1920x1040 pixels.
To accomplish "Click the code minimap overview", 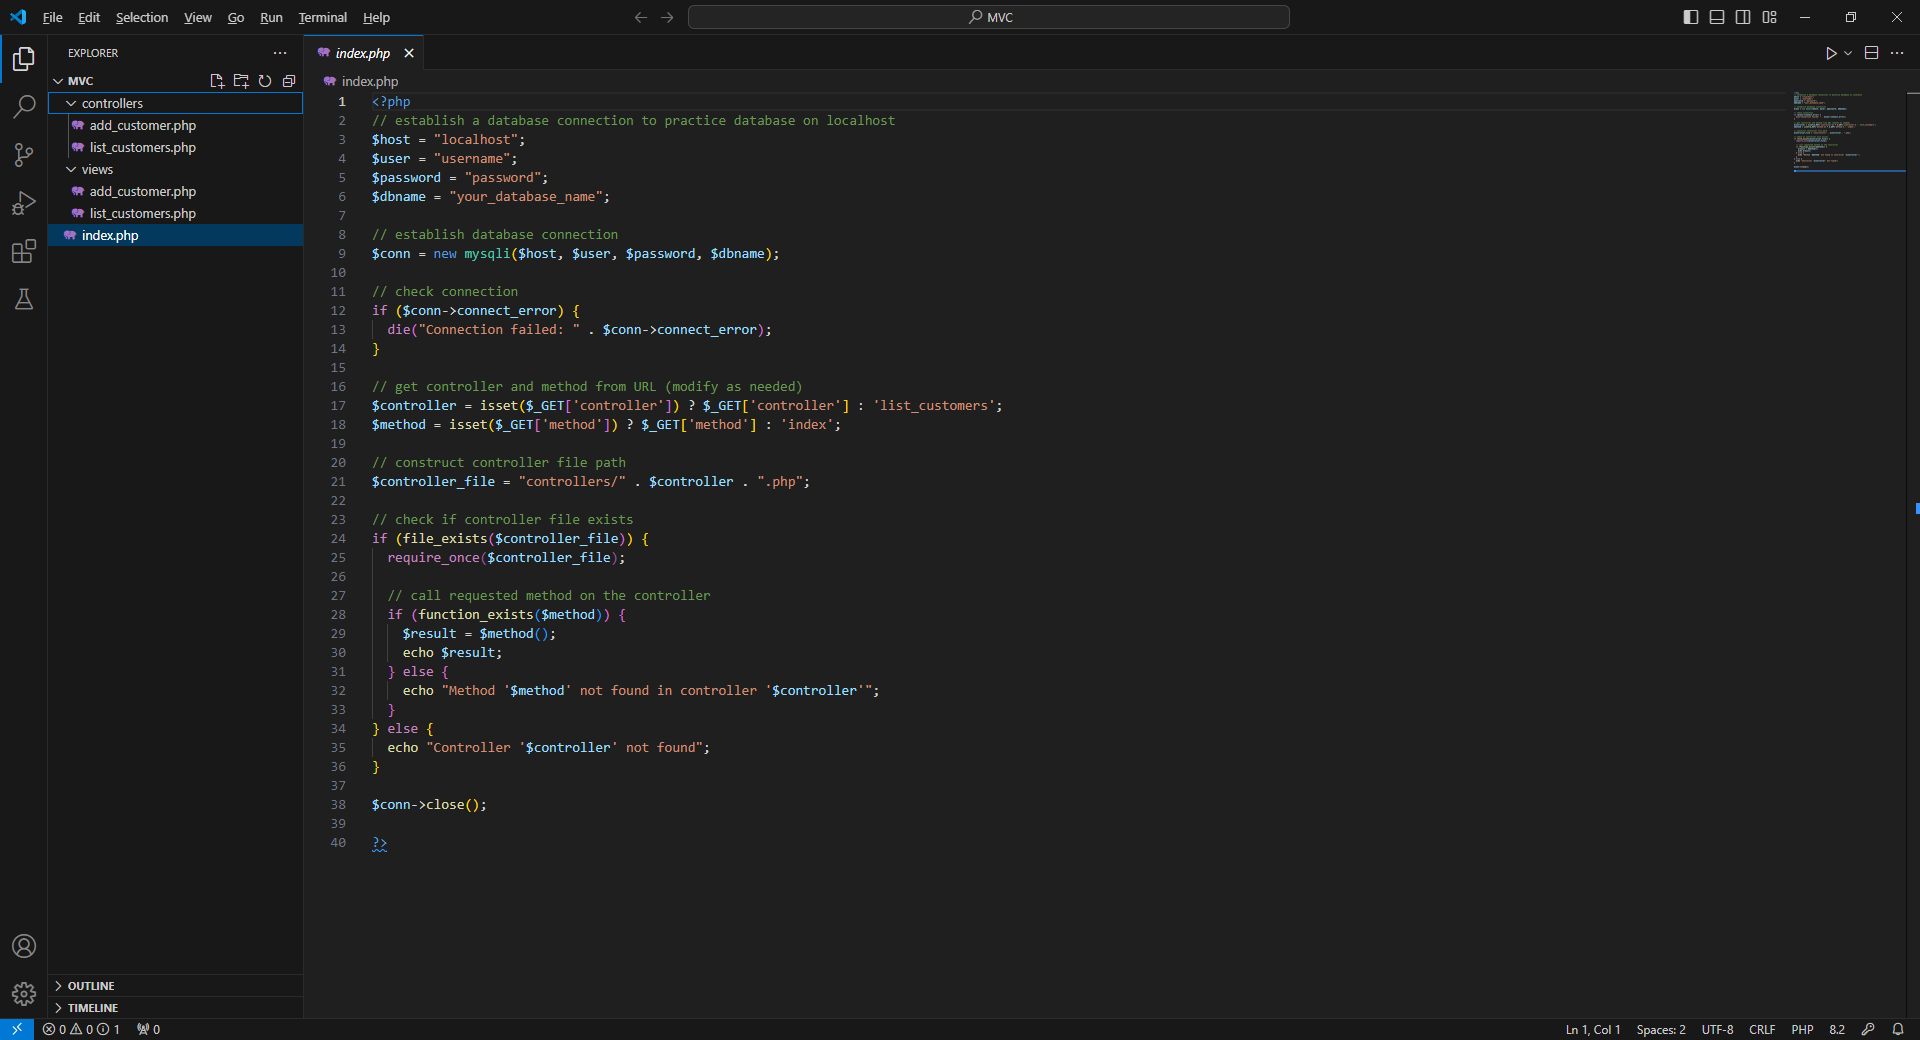I will [x=1849, y=132].
